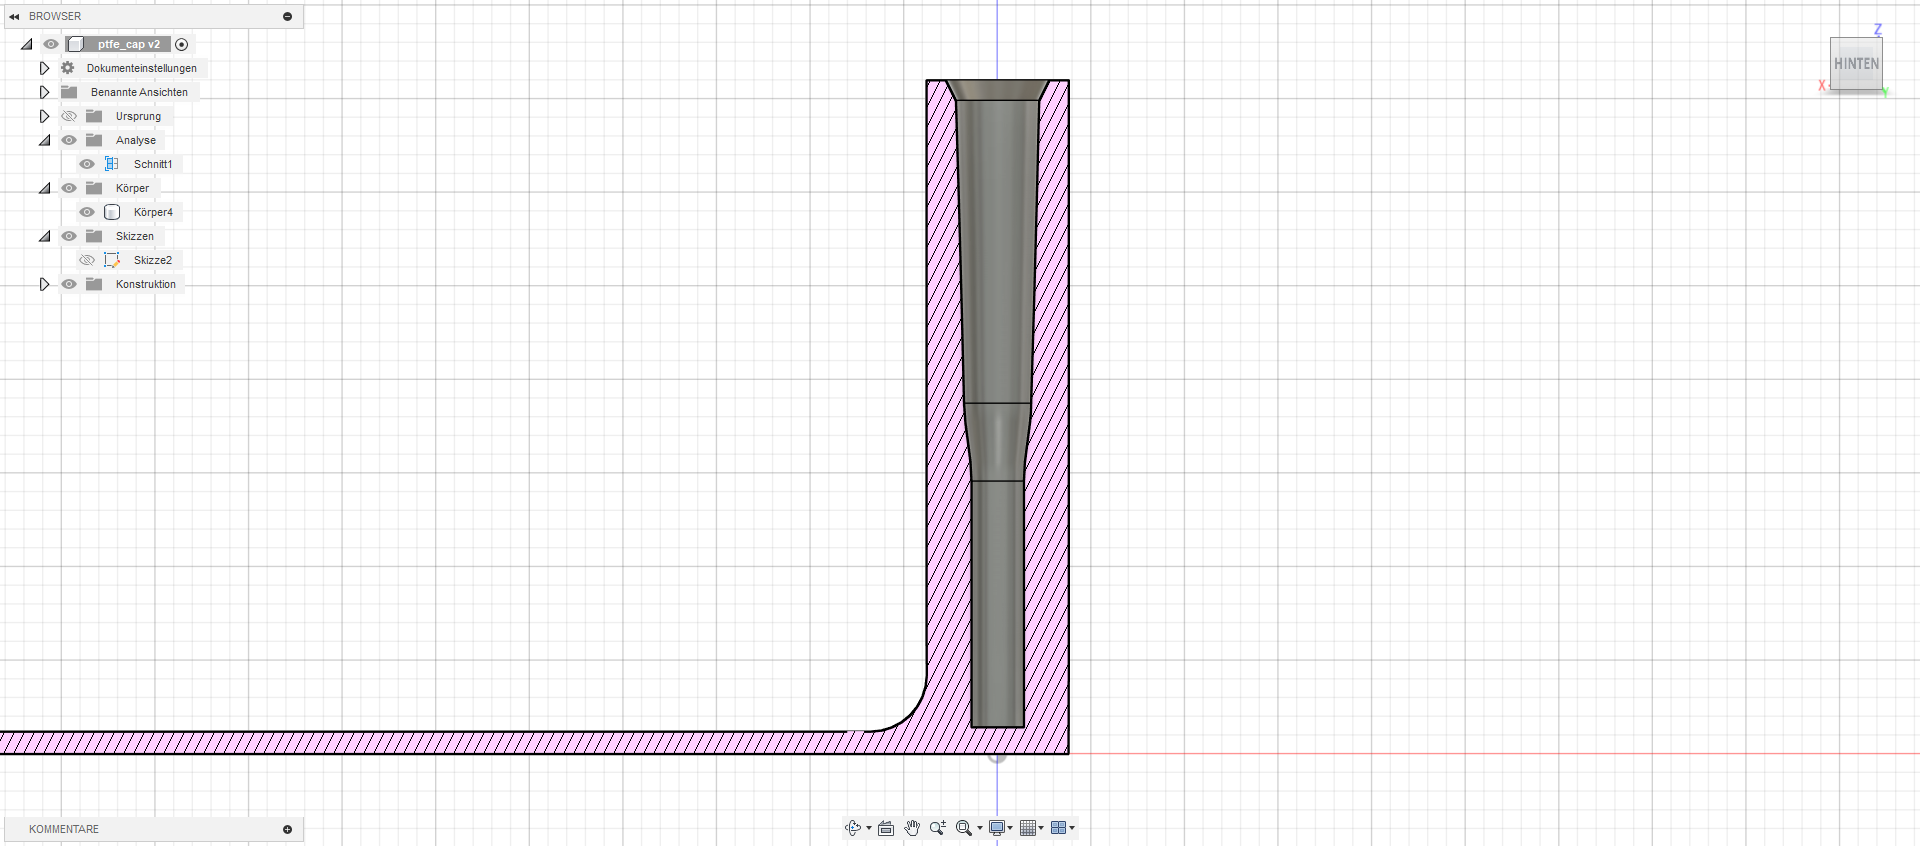Activate the Look At tool
Image resolution: width=1920 pixels, height=846 pixels.
click(x=886, y=828)
